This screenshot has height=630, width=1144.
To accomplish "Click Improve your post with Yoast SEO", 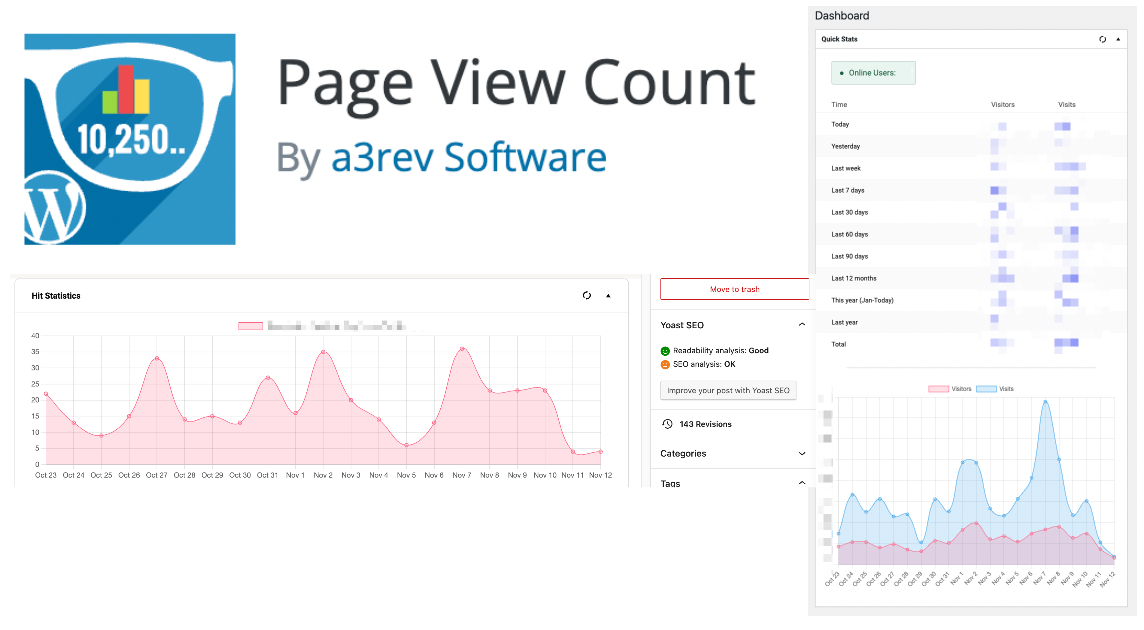I will pos(728,390).
